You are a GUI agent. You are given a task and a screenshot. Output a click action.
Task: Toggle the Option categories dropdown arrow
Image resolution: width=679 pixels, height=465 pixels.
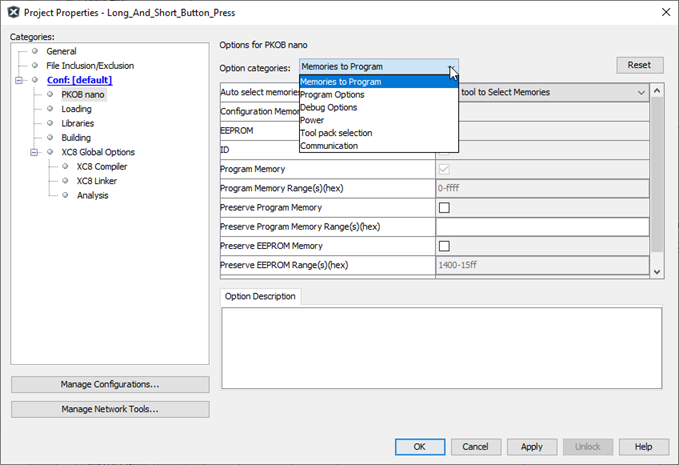451,67
